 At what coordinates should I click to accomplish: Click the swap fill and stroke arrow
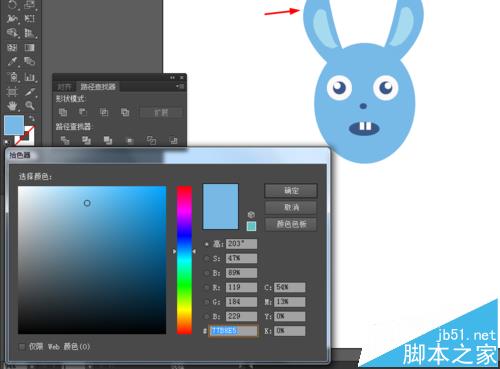pos(32,118)
